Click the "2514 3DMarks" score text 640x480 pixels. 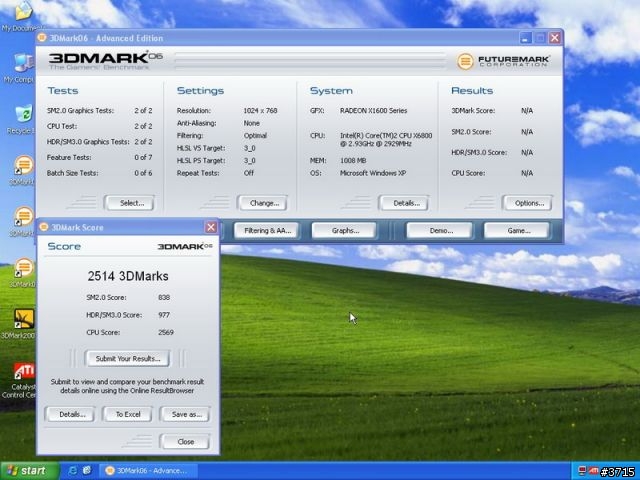pyautogui.click(x=128, y=276)
